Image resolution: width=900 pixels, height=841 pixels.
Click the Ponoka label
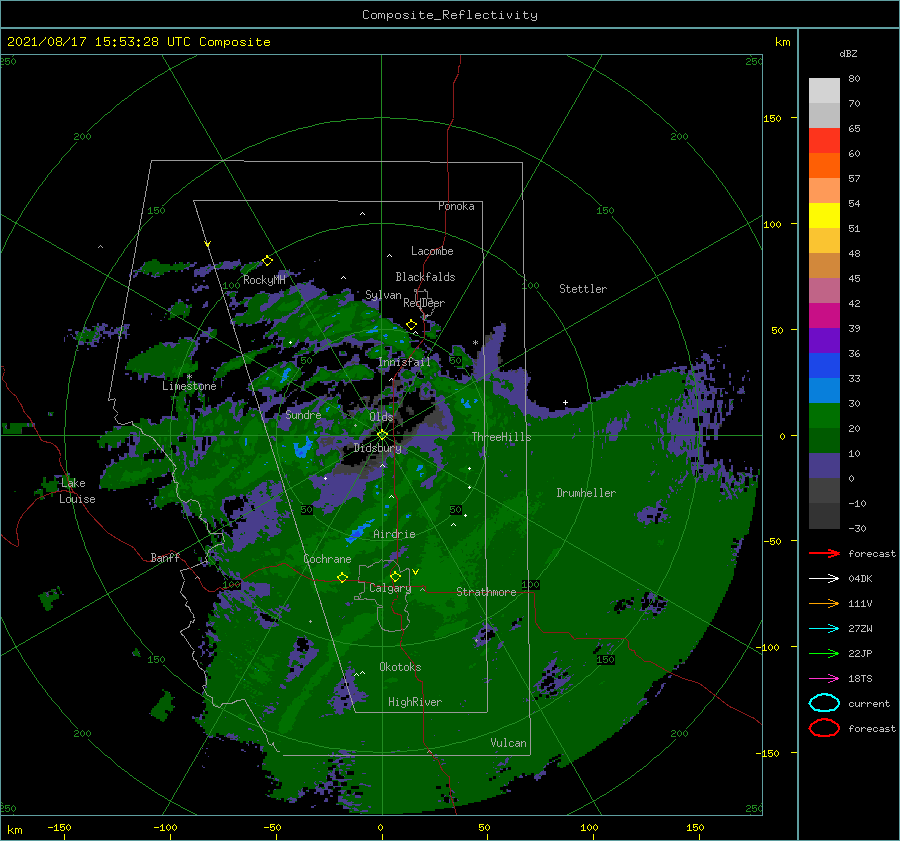point(456,206)
